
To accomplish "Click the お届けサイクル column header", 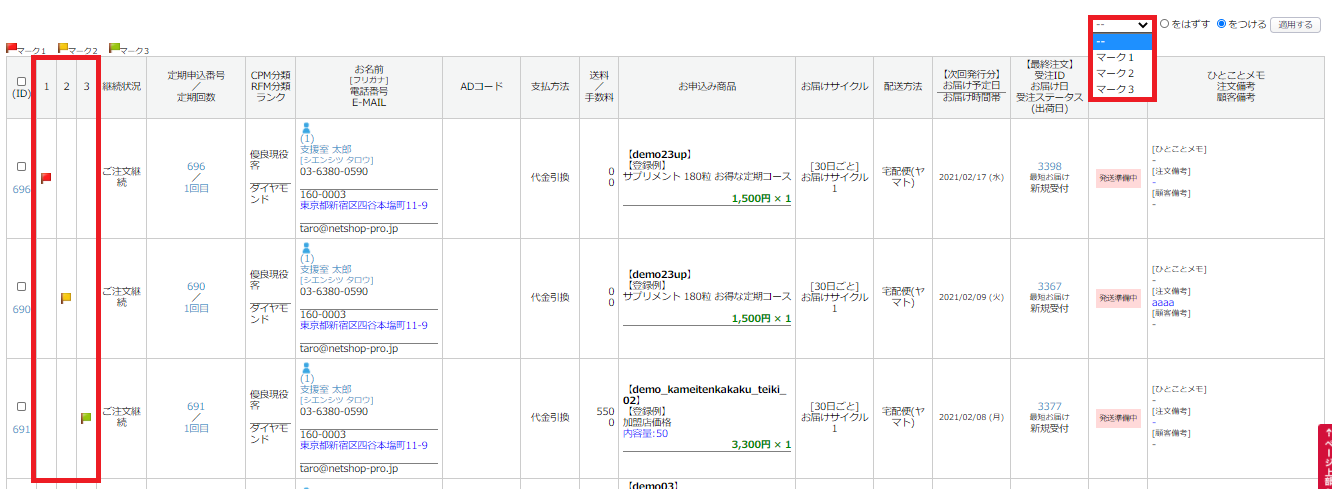I will tap(834, 87).
